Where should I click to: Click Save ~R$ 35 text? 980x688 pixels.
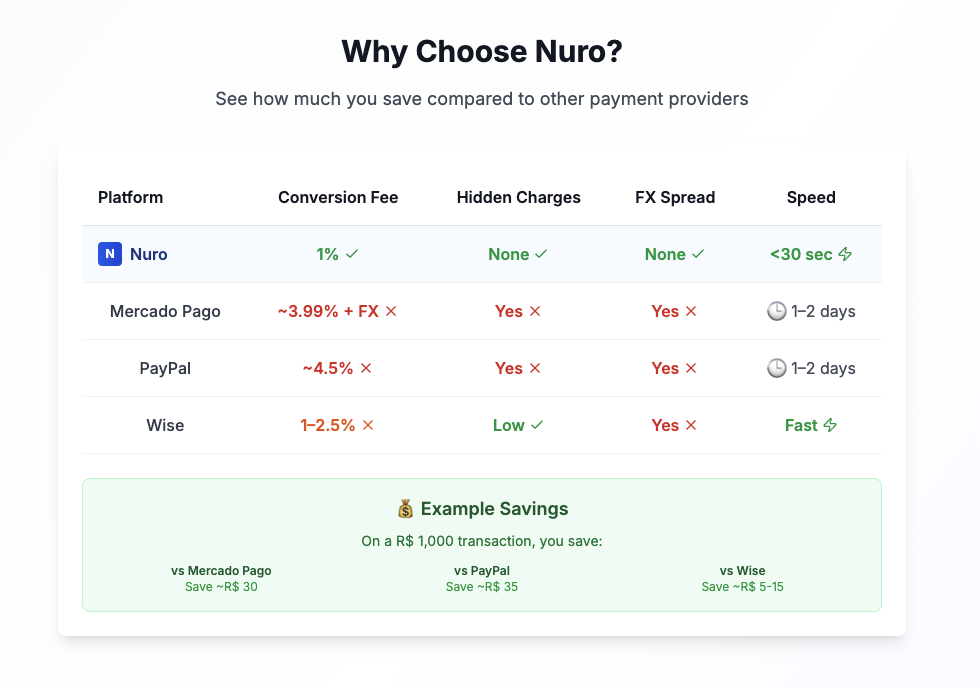482,586
